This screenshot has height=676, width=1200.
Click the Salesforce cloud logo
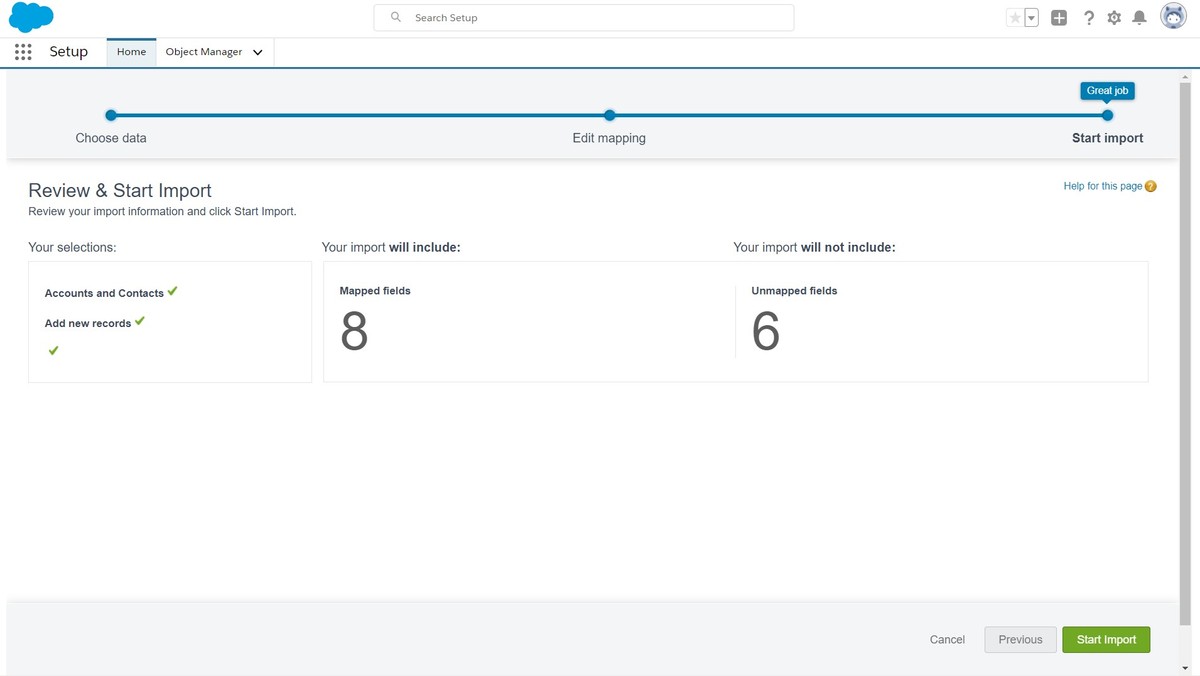tap(28, 16)
